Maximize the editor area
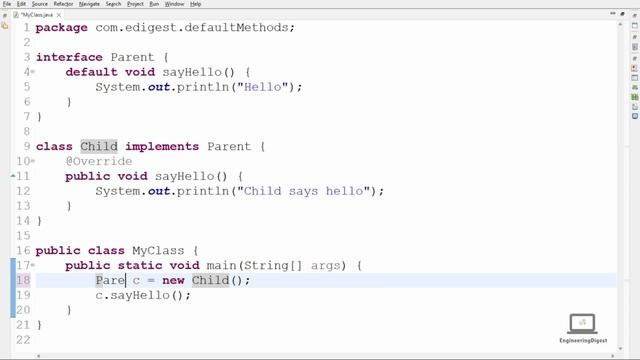The image size is (640, 360). tap(622, 14)
